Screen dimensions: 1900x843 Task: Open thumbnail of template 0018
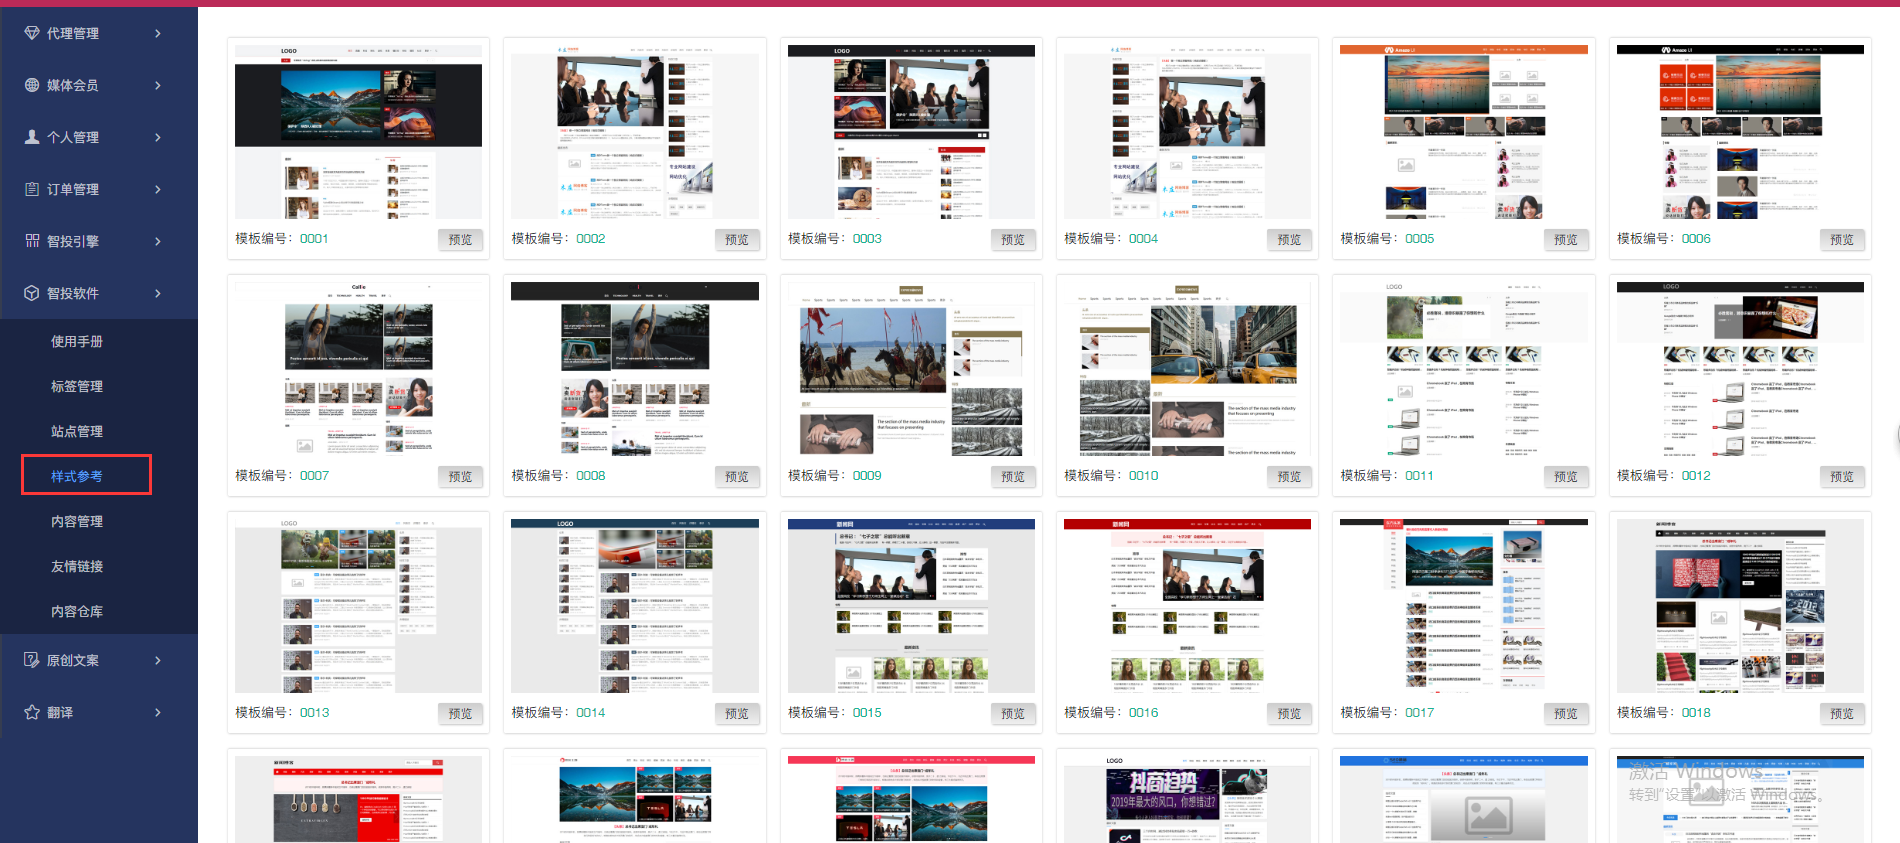pyautogui.click(x=1740, y=606)
